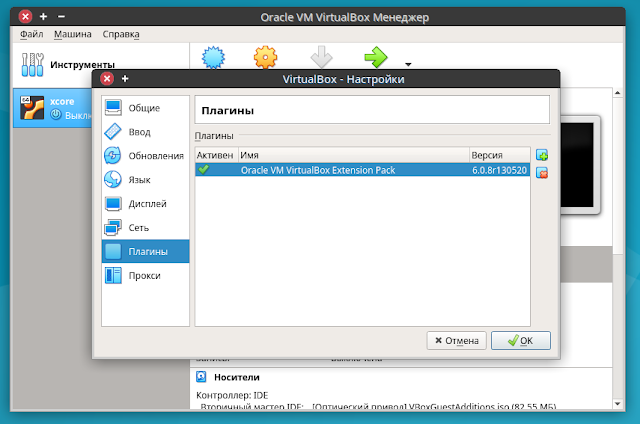Screen dimensions: 640x424
Task: Click the grey down-arrow Discard toolbar icon
Action: (322, 58)
